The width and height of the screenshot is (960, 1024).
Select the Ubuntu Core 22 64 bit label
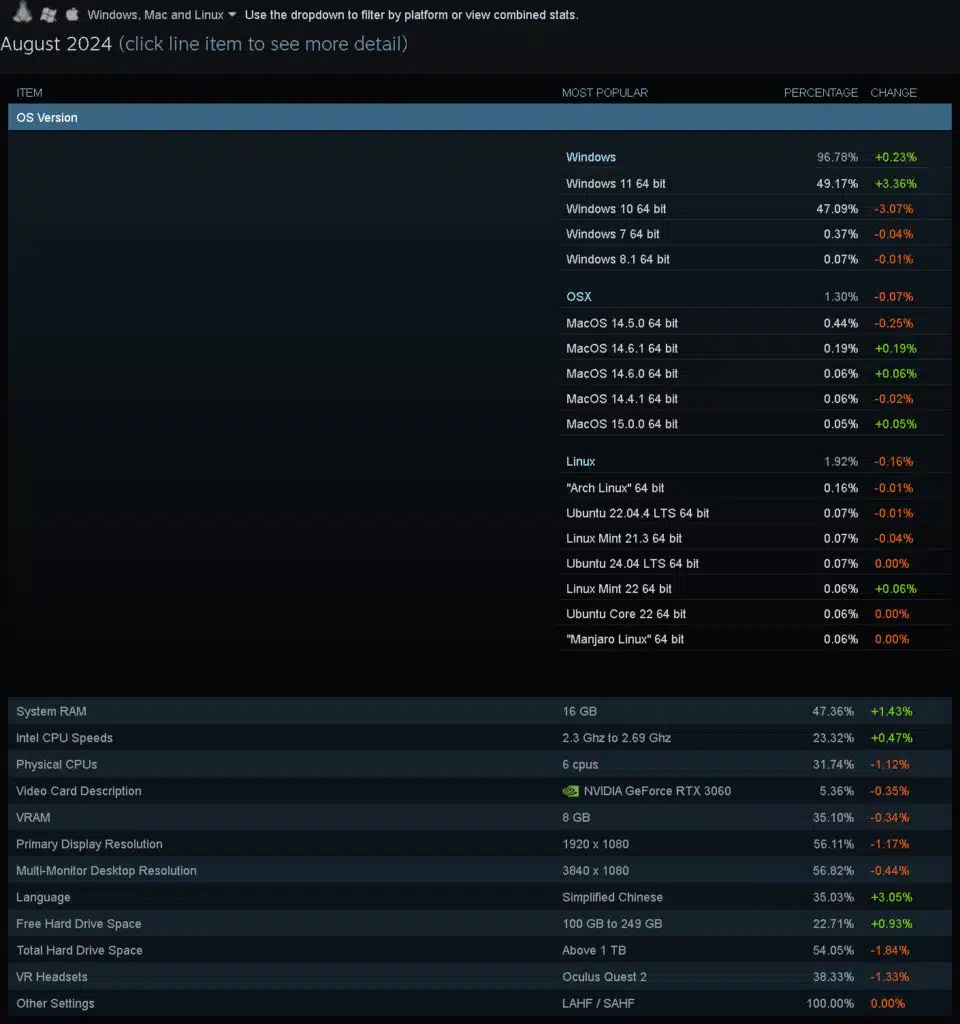pos(626,614)
